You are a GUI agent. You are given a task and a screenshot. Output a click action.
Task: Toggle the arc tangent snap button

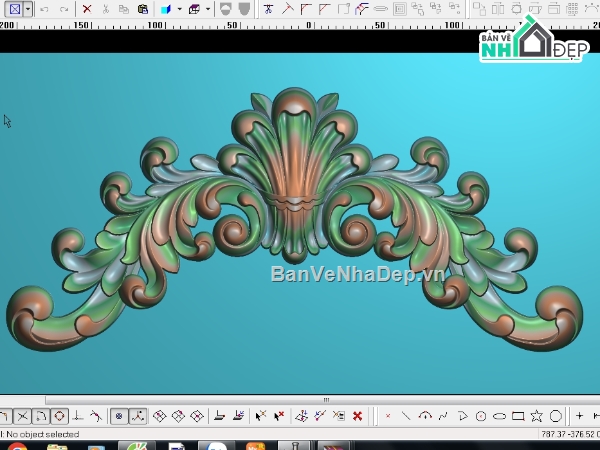point(41,416)
